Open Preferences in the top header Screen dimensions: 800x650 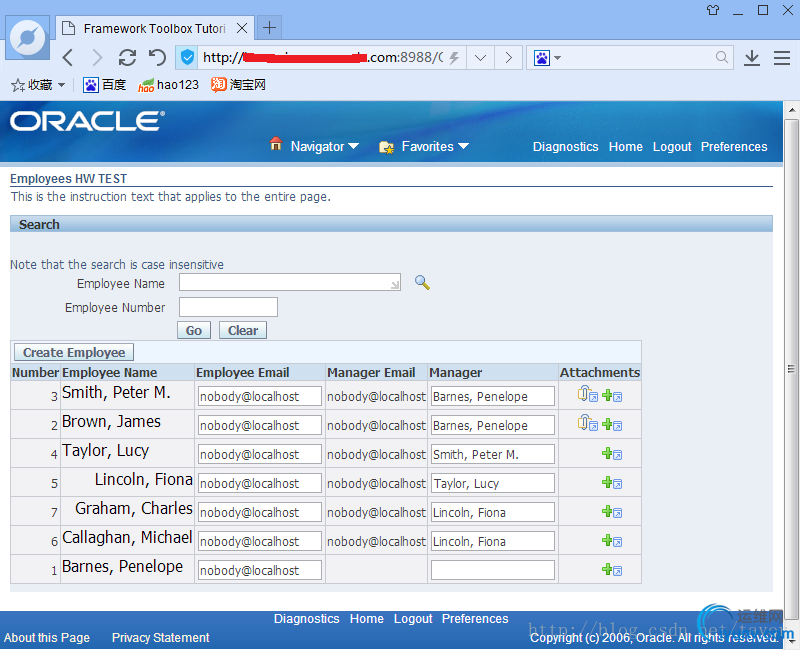(734, 147)
